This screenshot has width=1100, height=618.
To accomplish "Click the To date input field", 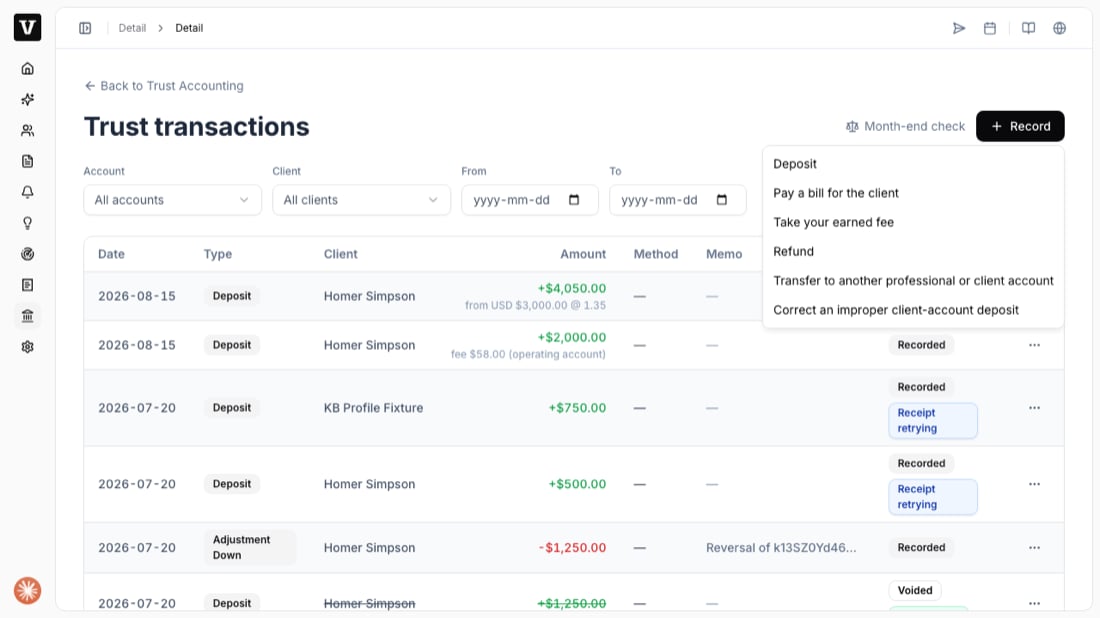I will pyautogui.click(x=678, y=200).
